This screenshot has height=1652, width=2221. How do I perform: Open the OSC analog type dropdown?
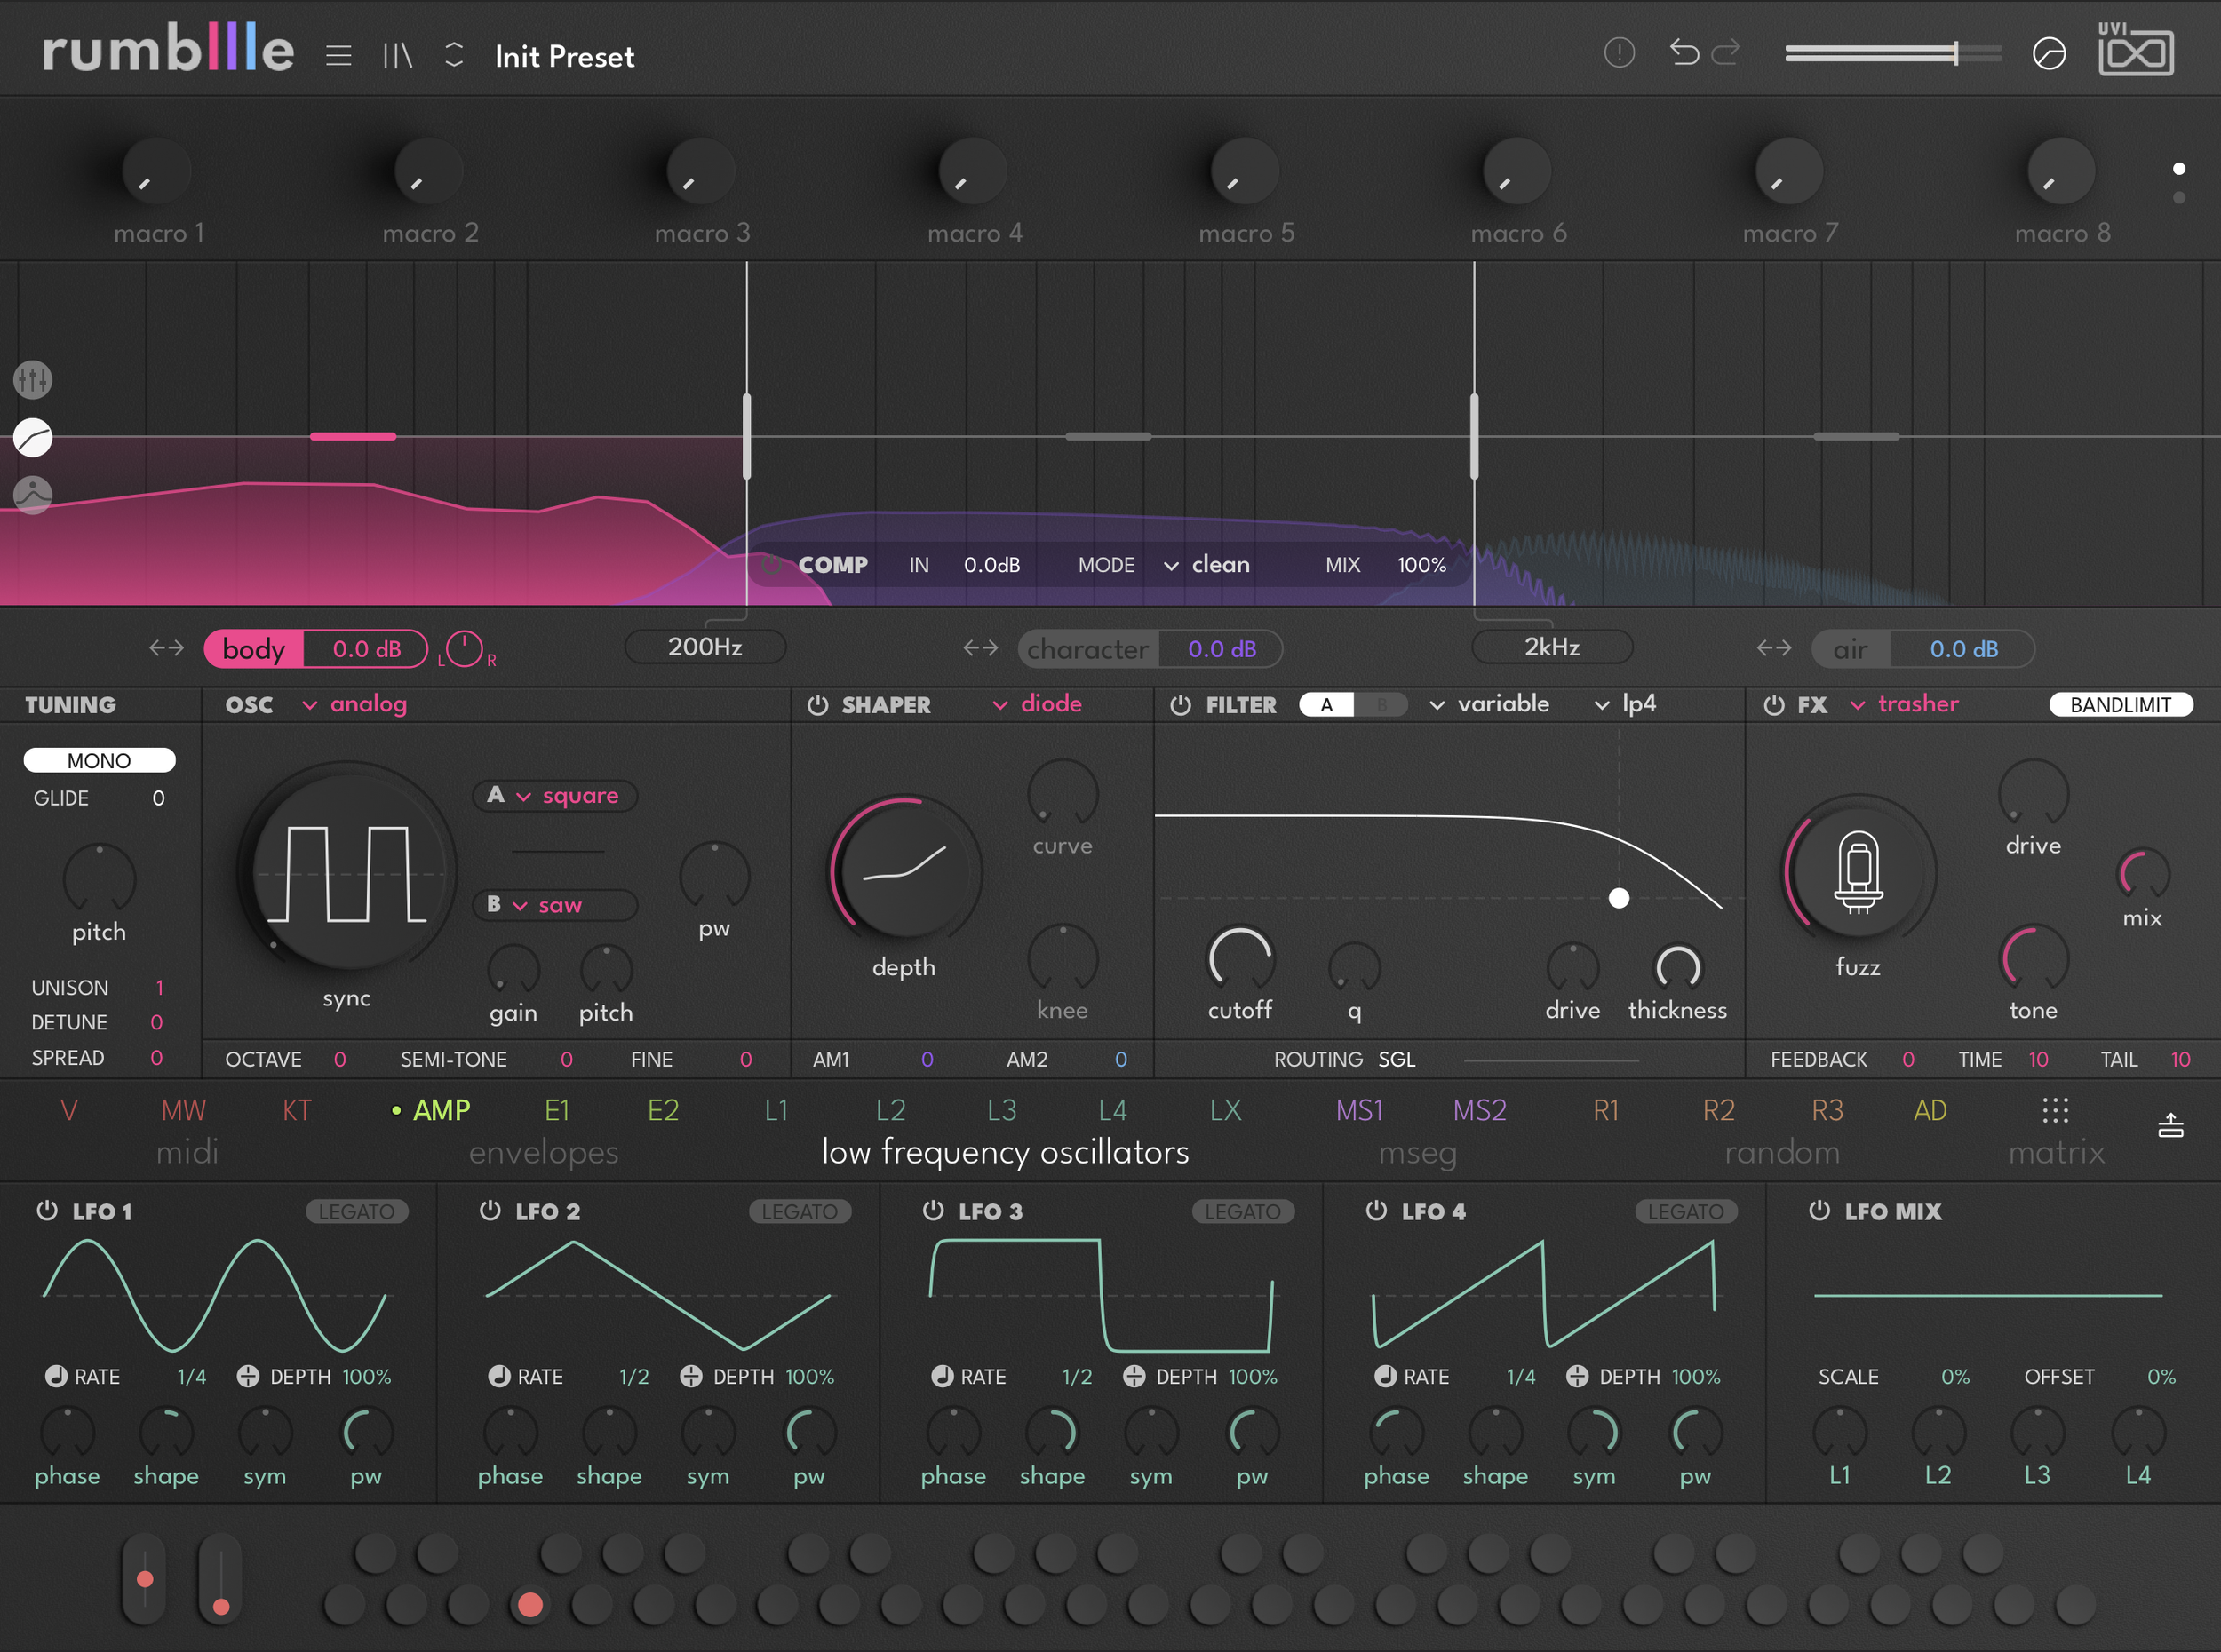pos(356,704)
